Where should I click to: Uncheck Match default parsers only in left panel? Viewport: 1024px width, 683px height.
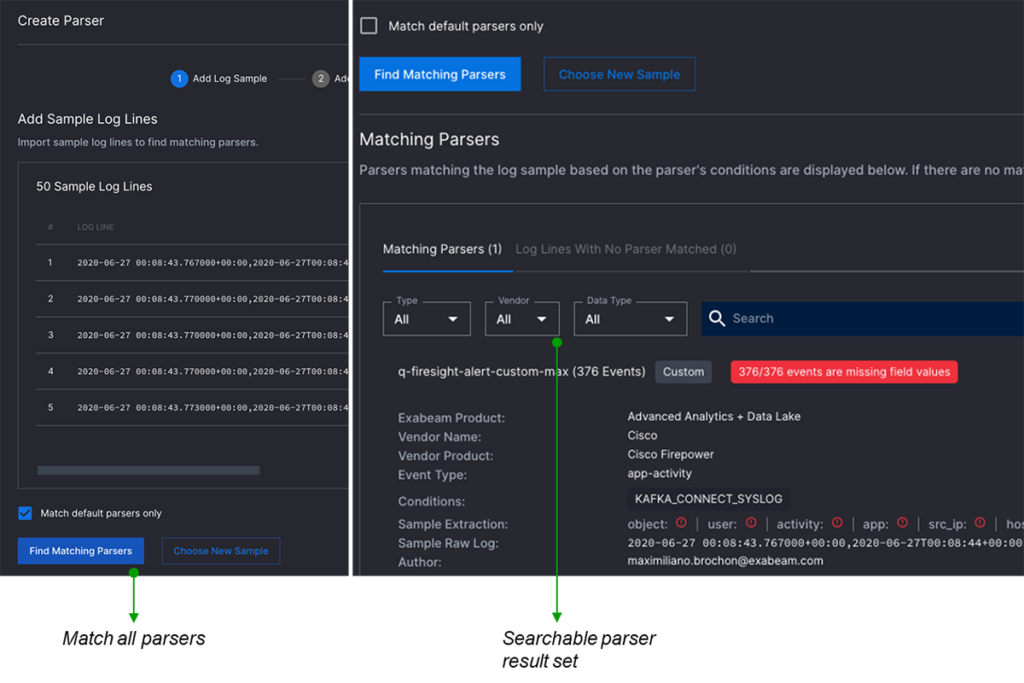26,513
